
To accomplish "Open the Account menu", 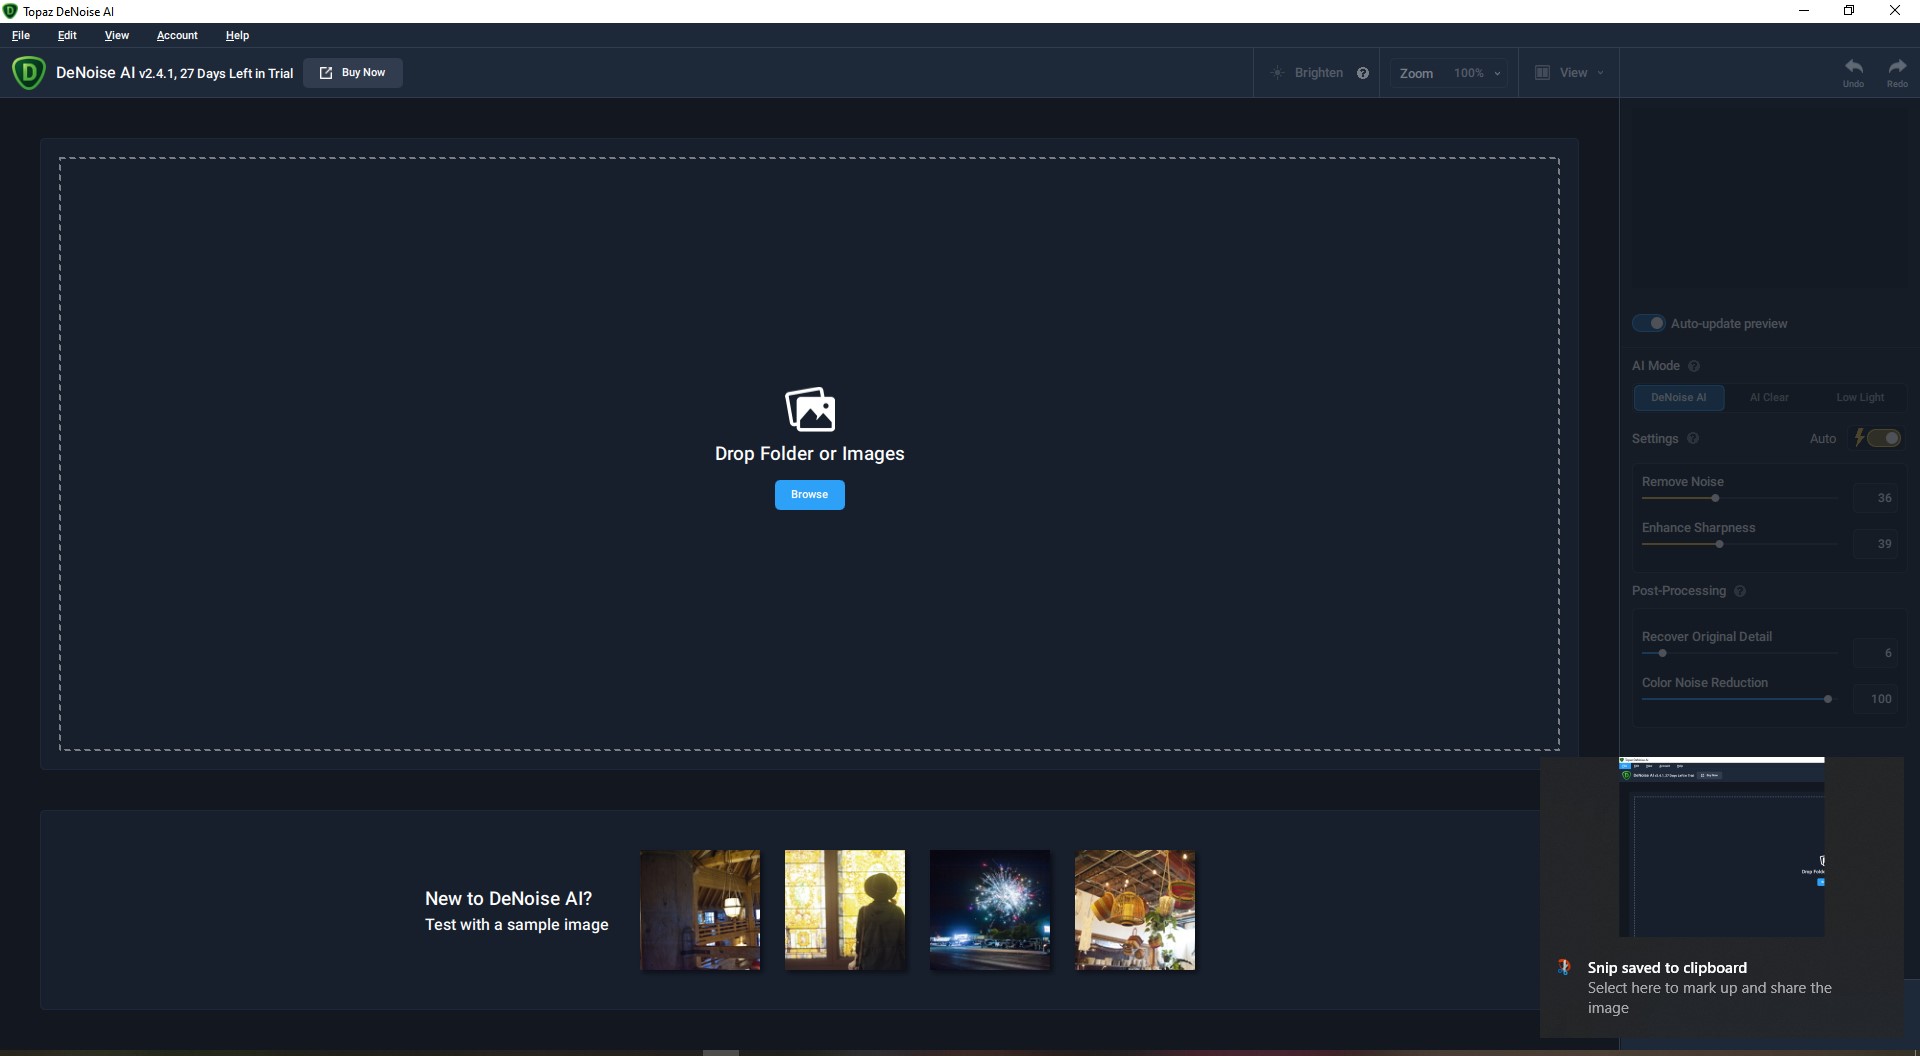I will [177, 35].
